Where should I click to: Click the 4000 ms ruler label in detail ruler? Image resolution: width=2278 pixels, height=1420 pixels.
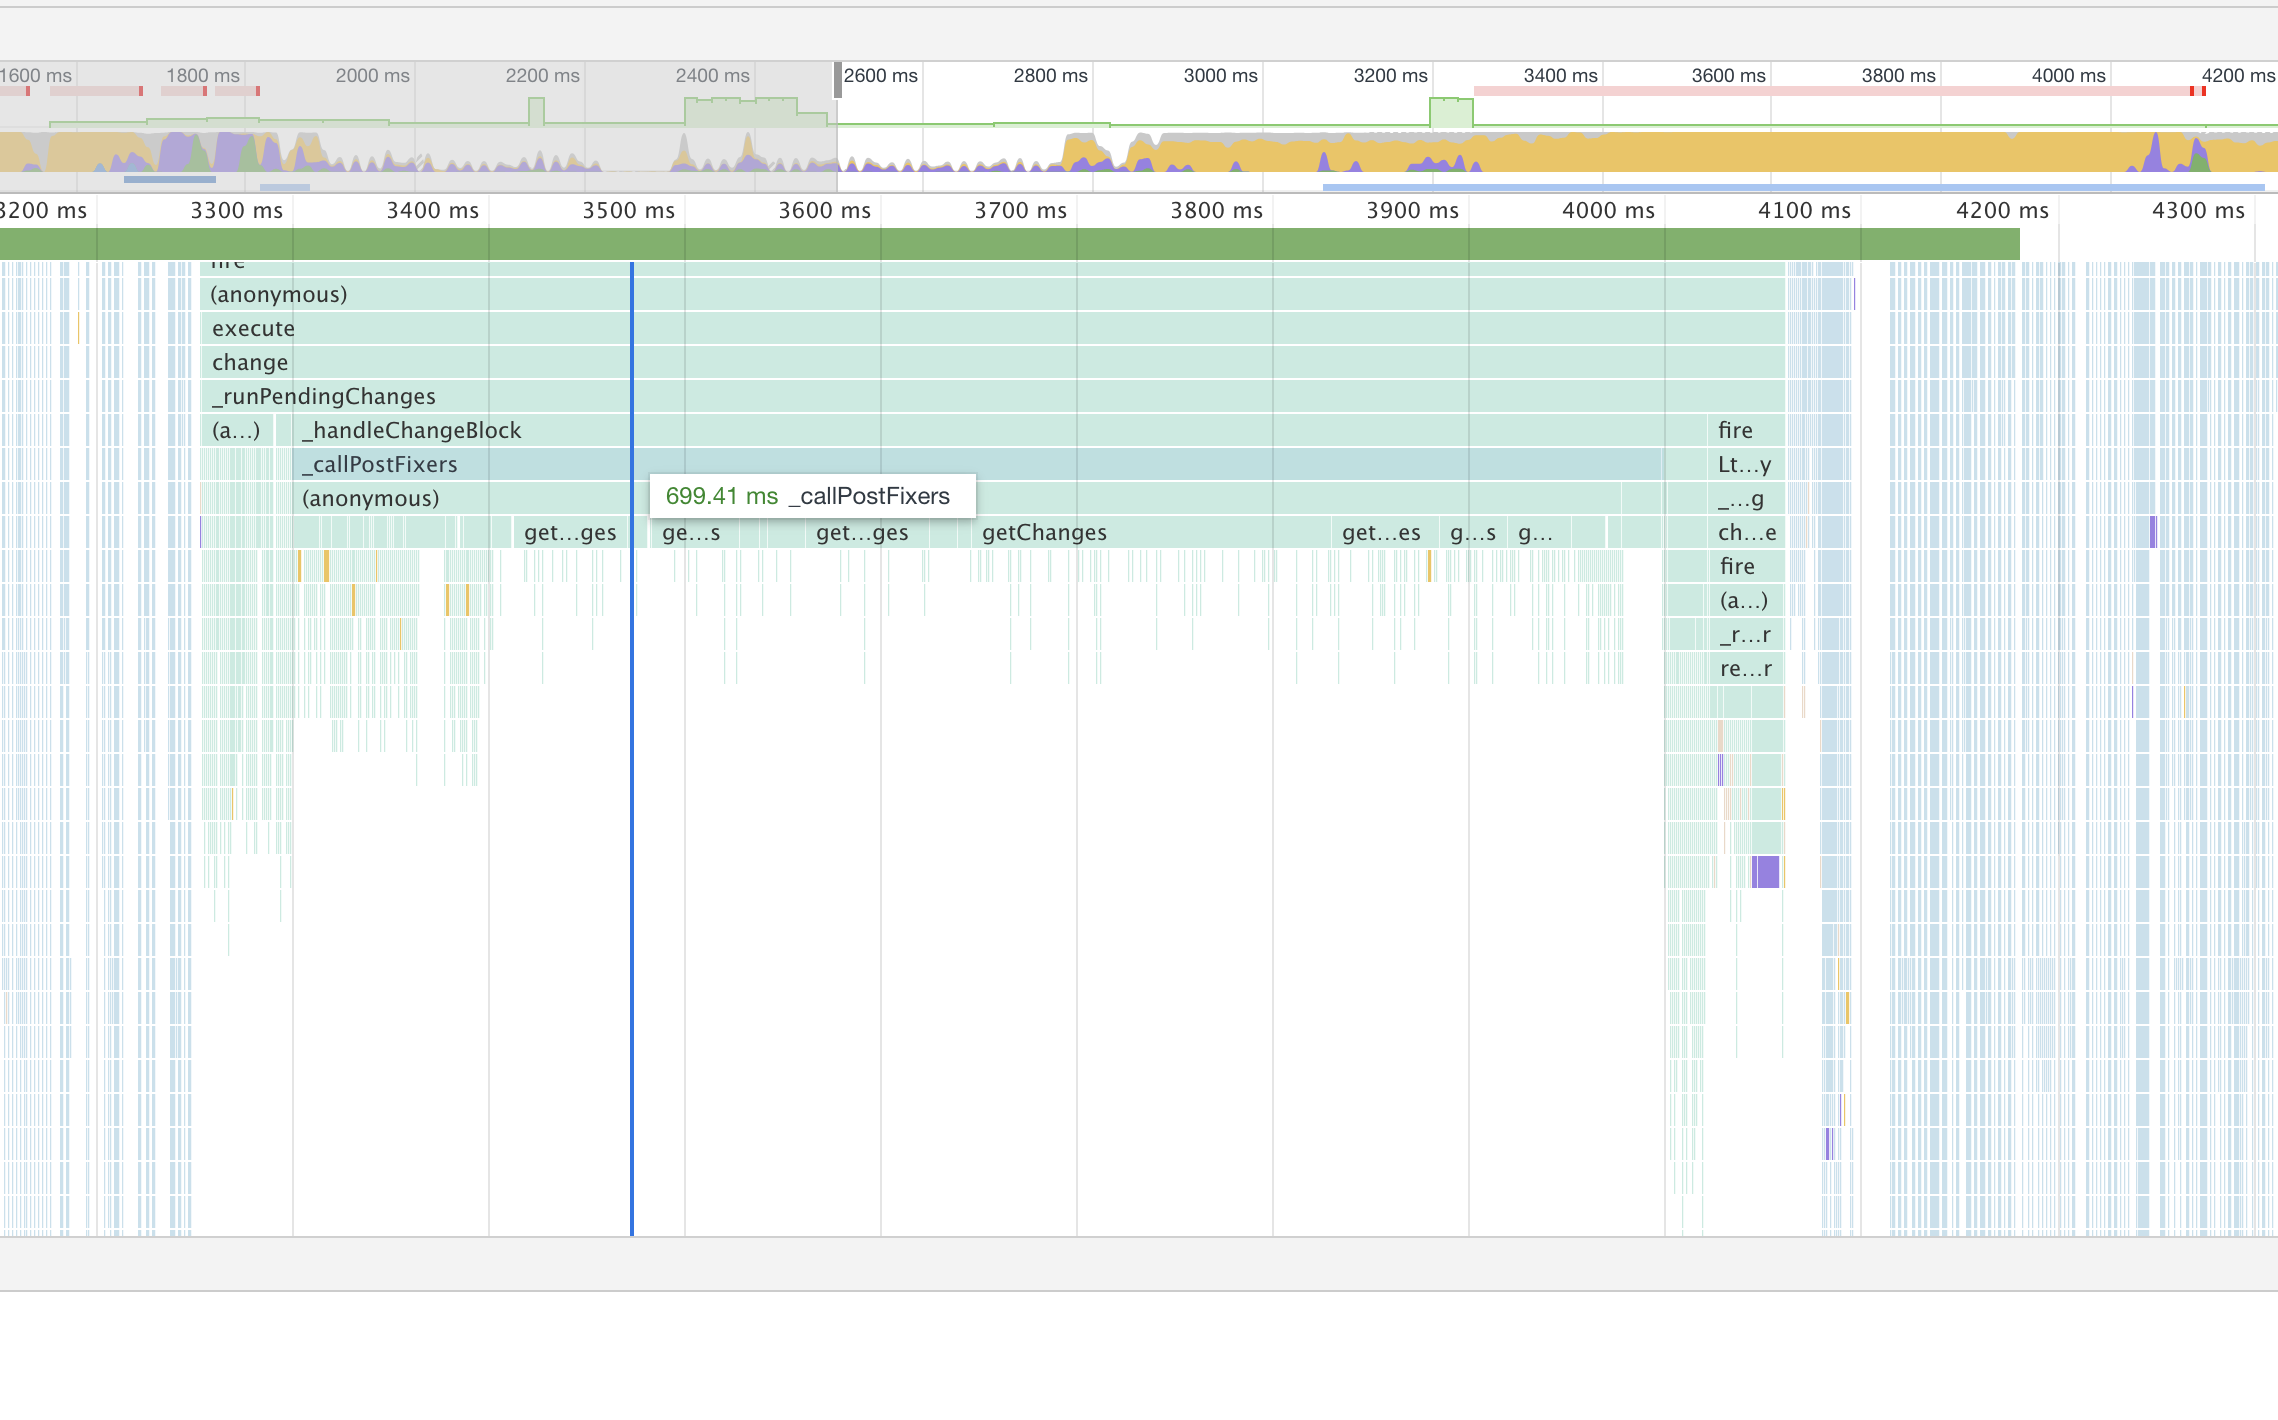tap(1608, 210)
